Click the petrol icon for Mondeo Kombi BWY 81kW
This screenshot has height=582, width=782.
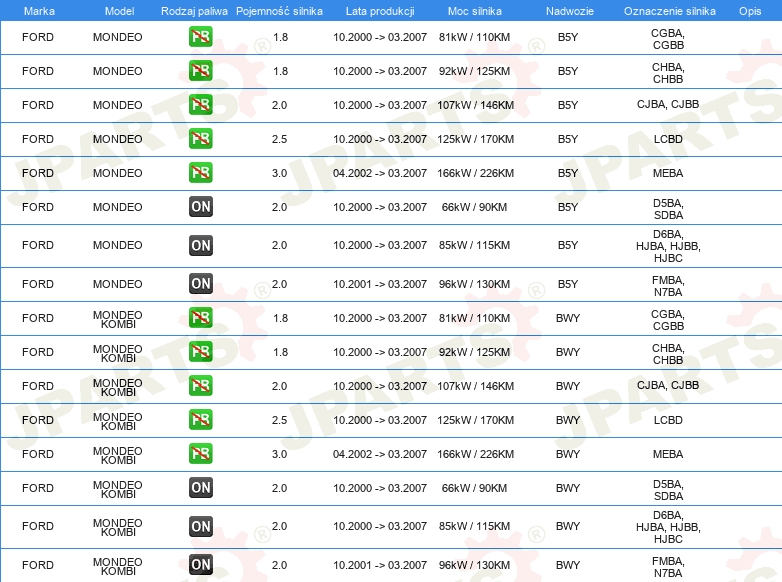click(x=200, y=318)
